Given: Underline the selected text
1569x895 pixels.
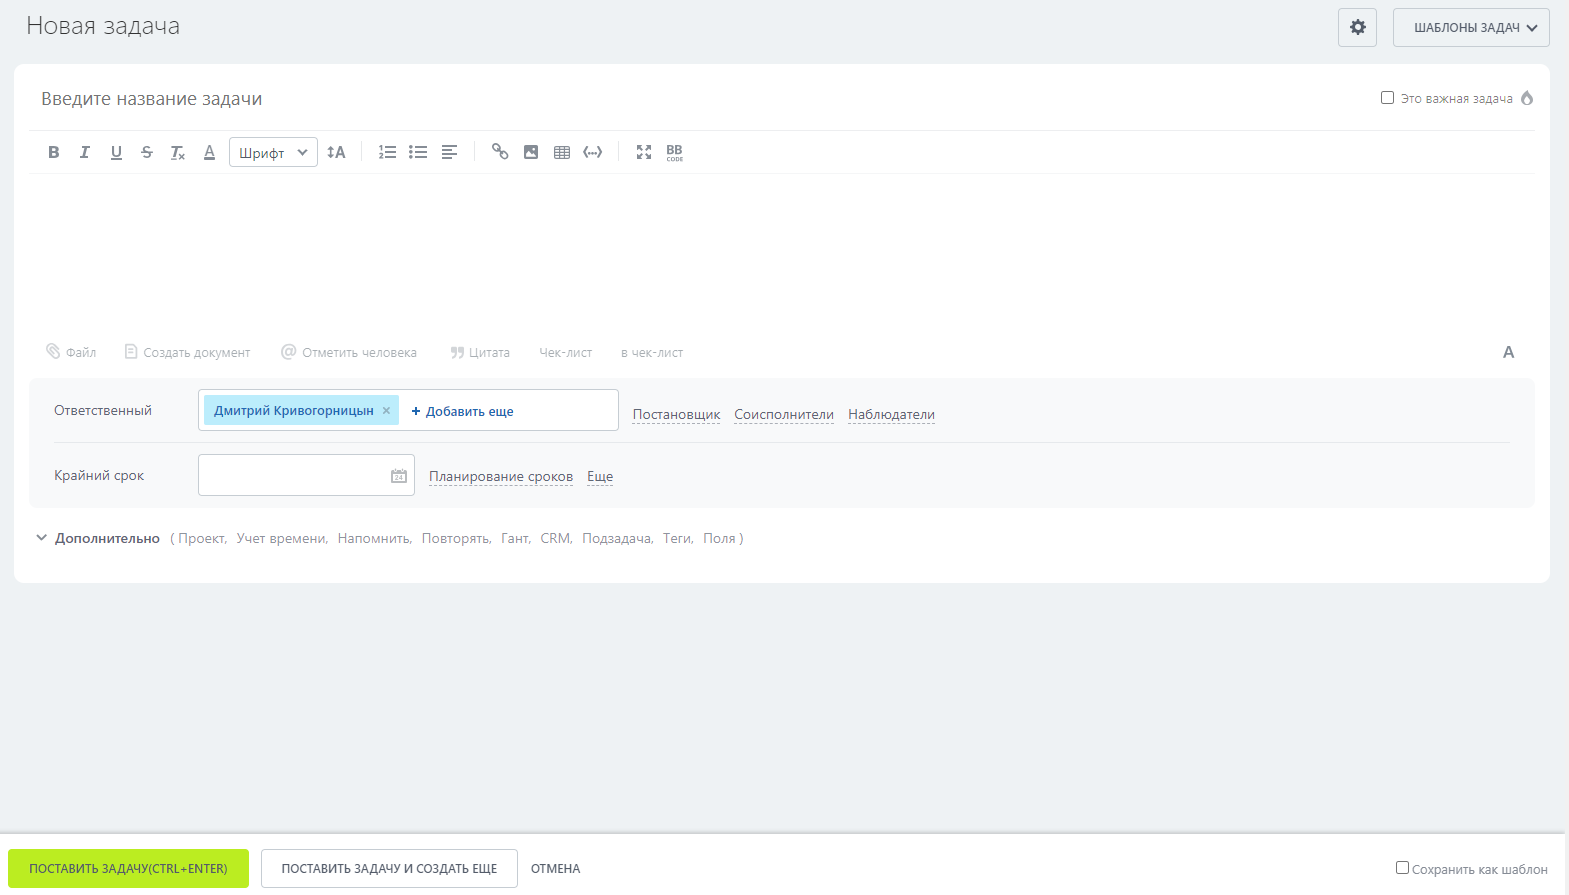Looking at the screenshot, I should (x=116, y=152).
